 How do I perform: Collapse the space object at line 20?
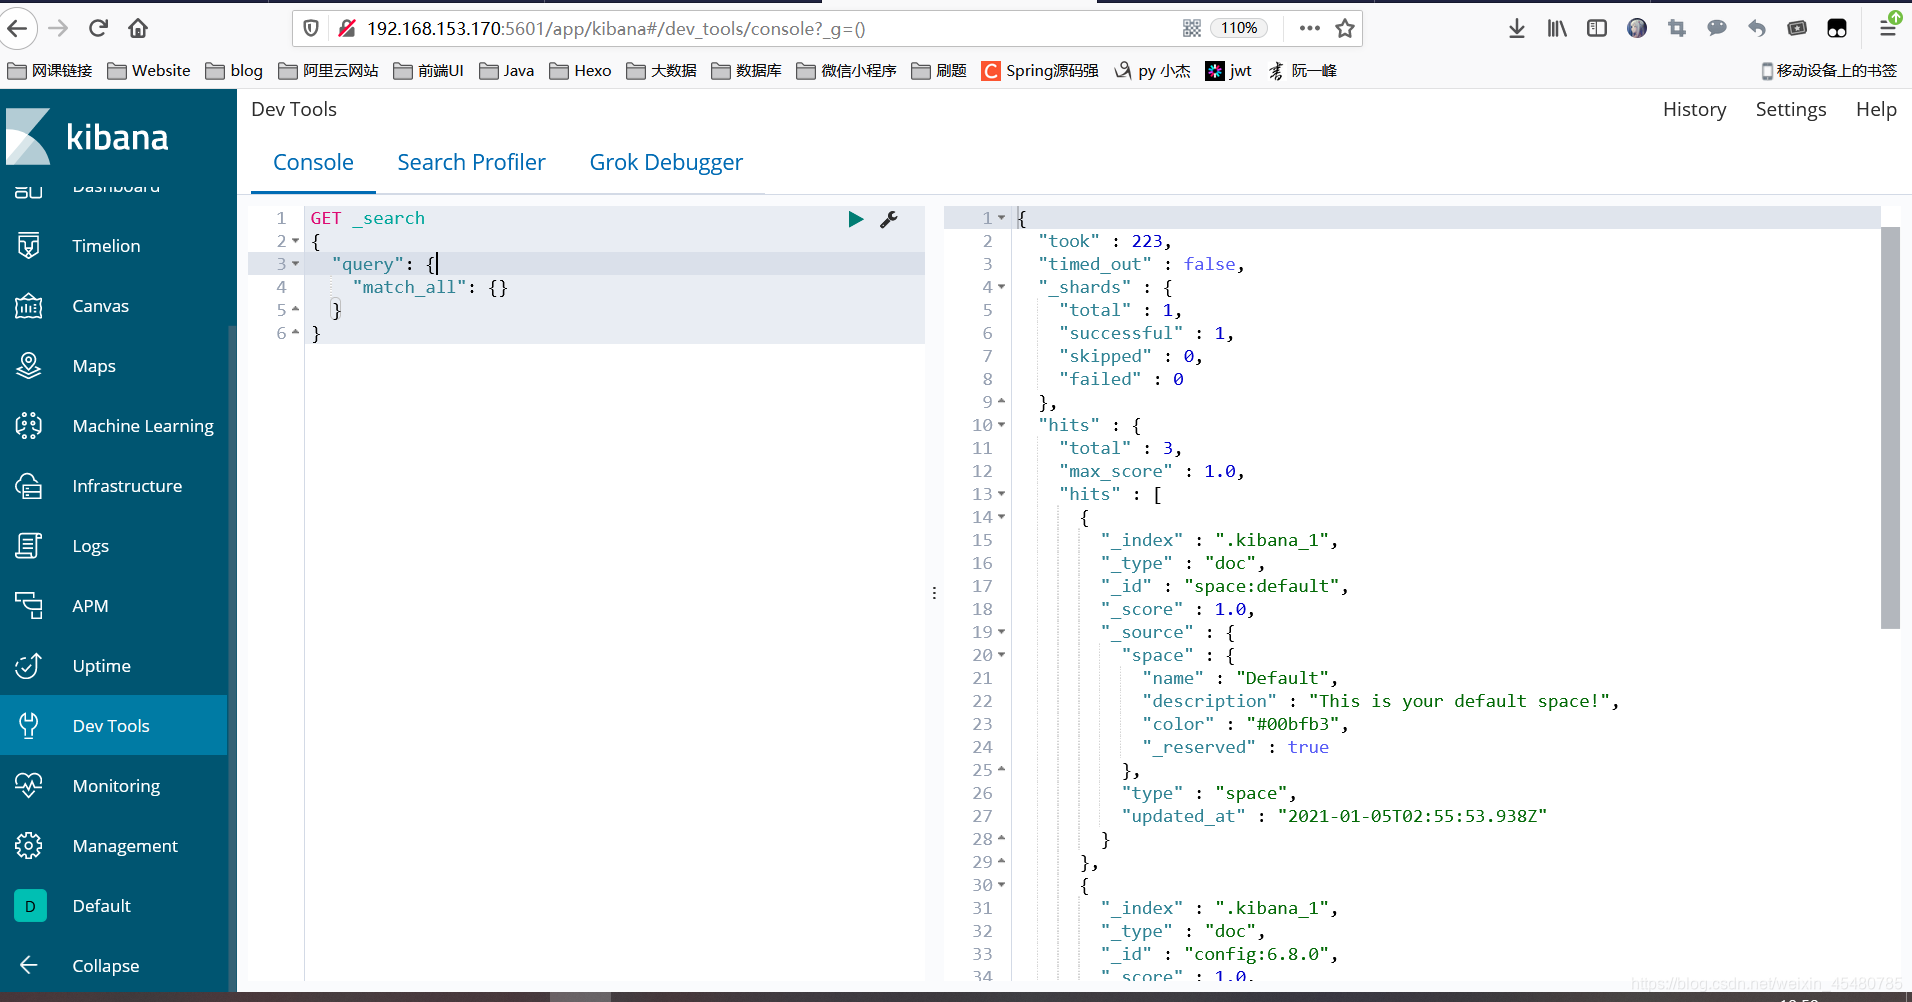tap(1001, 655)
